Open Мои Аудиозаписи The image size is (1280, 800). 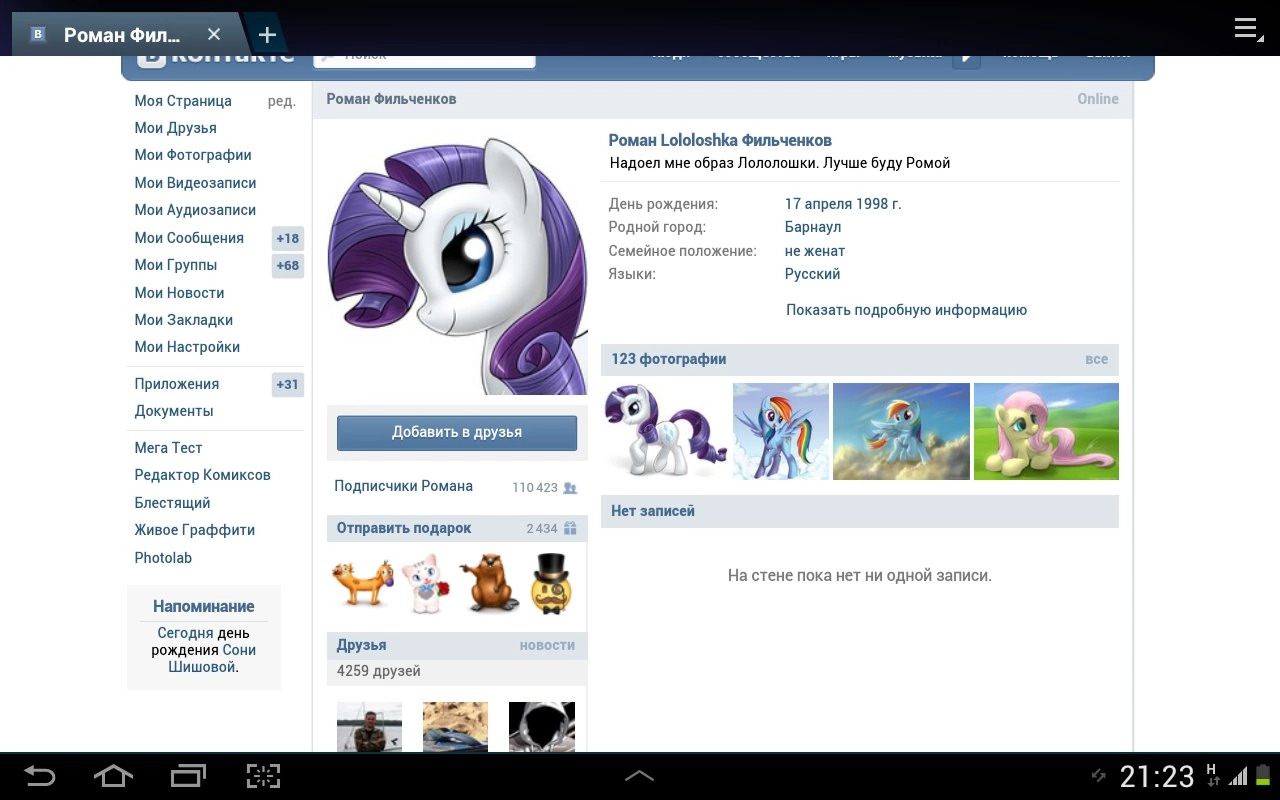(196, 210)
